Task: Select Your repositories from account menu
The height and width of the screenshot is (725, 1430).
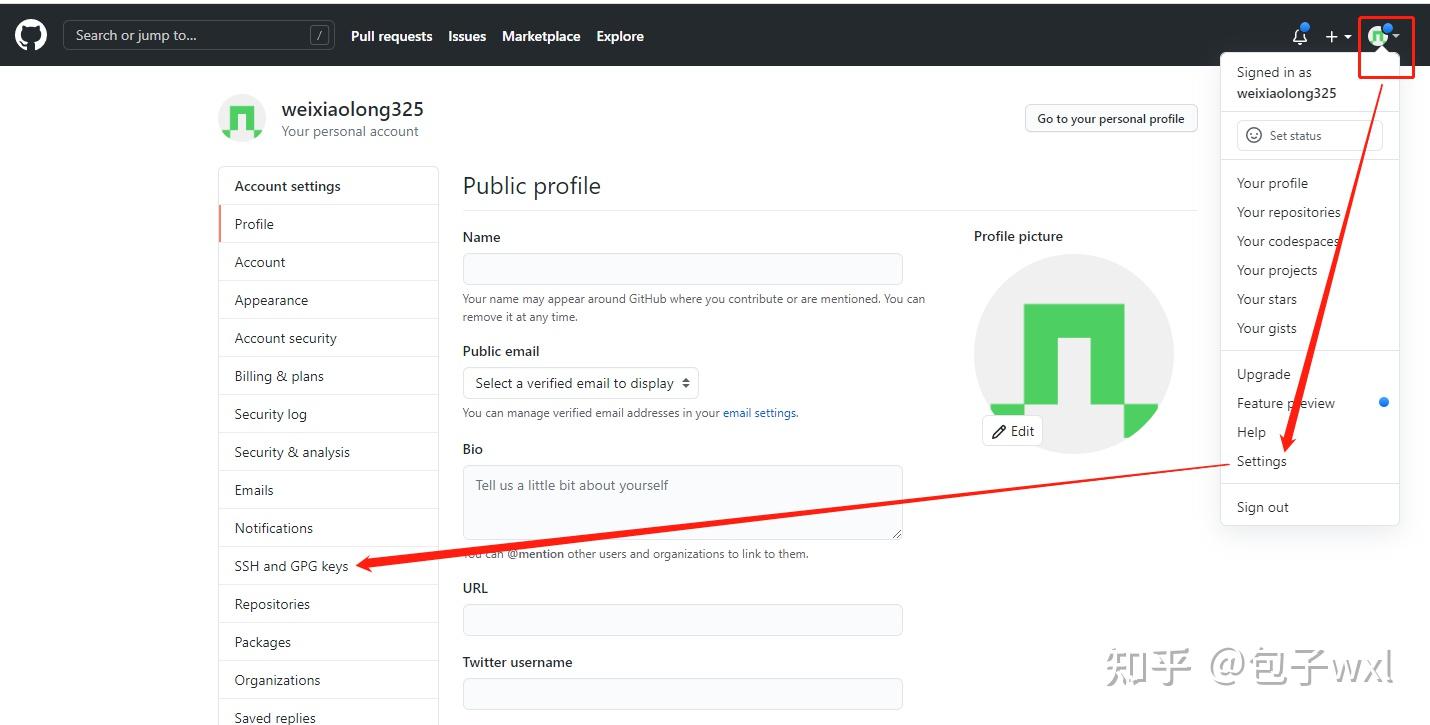Action: coord(1288,212)
